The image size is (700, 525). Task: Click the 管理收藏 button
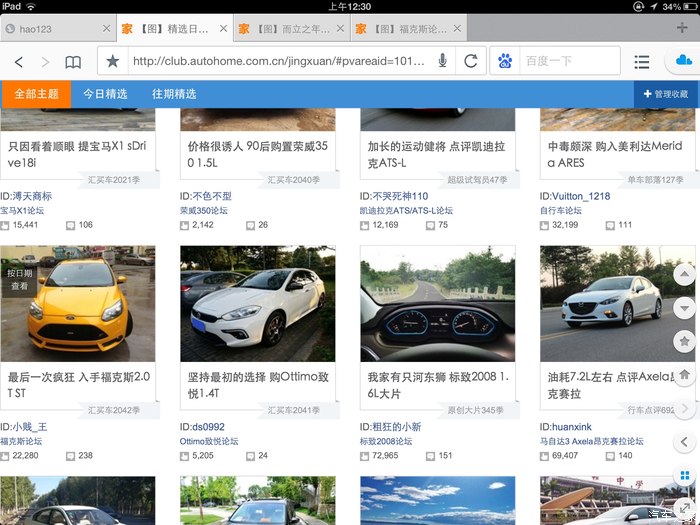(666, 94)
